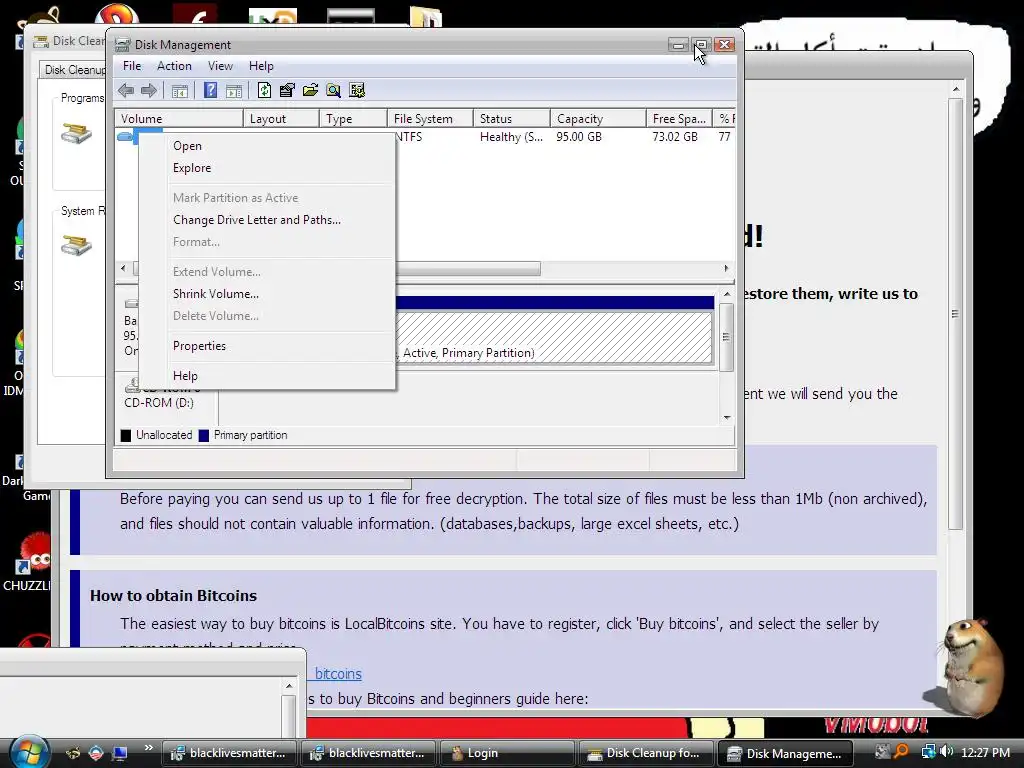The width and height of the screenshot is (1024, 768).
Task: Open the Help menu in menu bar
Action: (261, 66)
